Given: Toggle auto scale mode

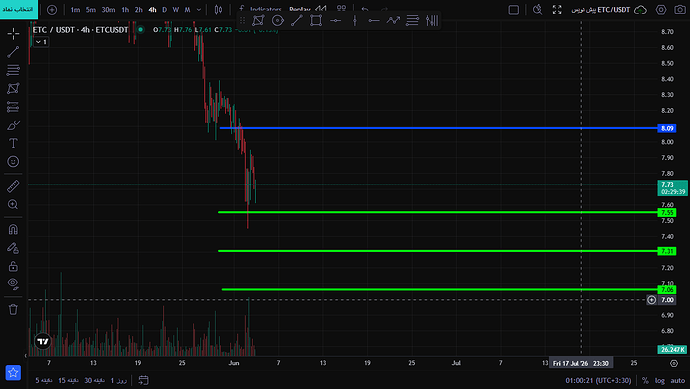Looking at the screenshot, I should click(x=678, y=380).
